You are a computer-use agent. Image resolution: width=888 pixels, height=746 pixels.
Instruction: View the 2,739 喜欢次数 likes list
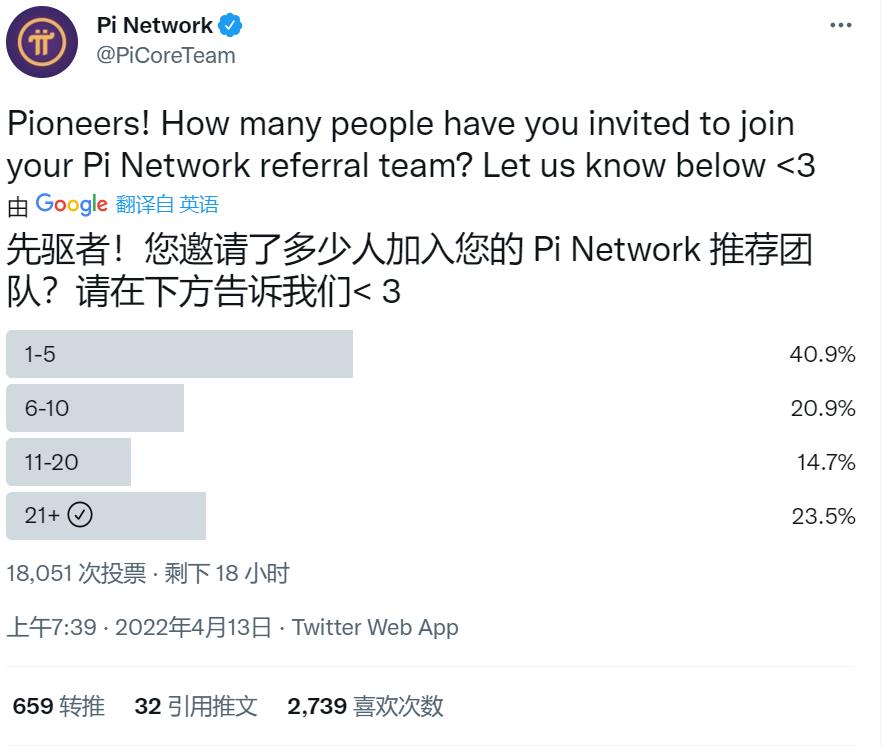[x=365, y=706]
